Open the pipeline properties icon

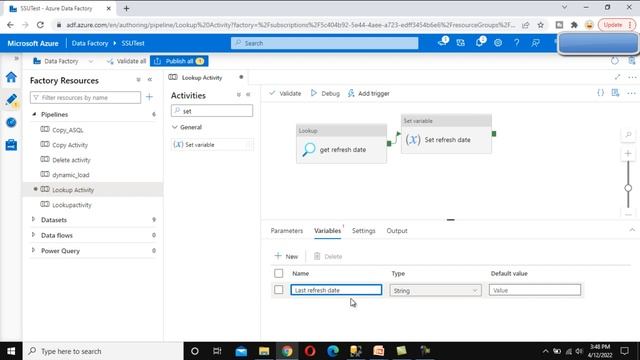(x=616, y=93)
